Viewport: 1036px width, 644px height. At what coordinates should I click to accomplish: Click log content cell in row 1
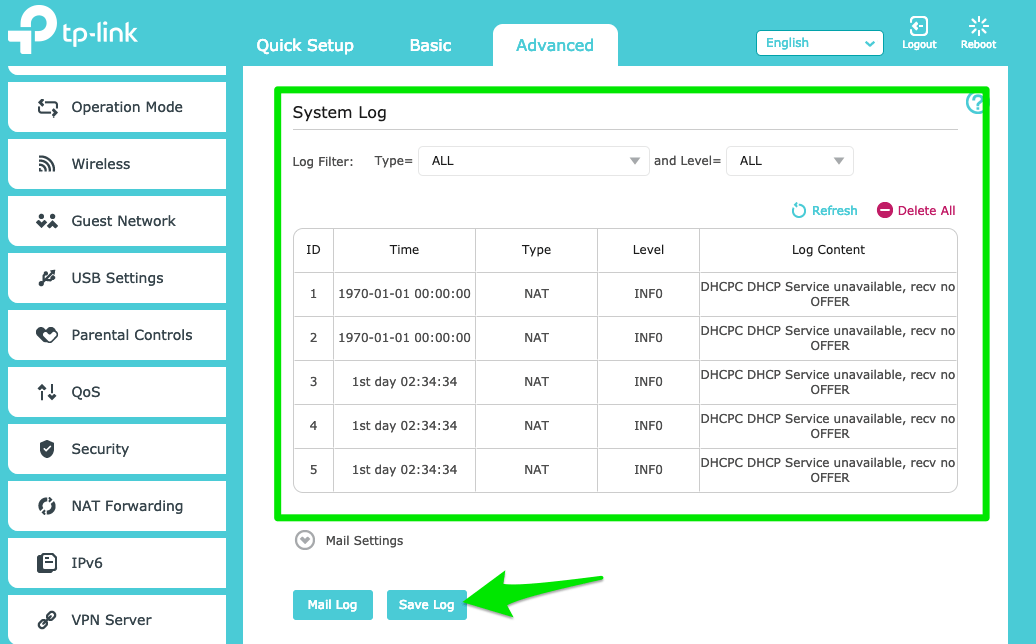[829, 294]
